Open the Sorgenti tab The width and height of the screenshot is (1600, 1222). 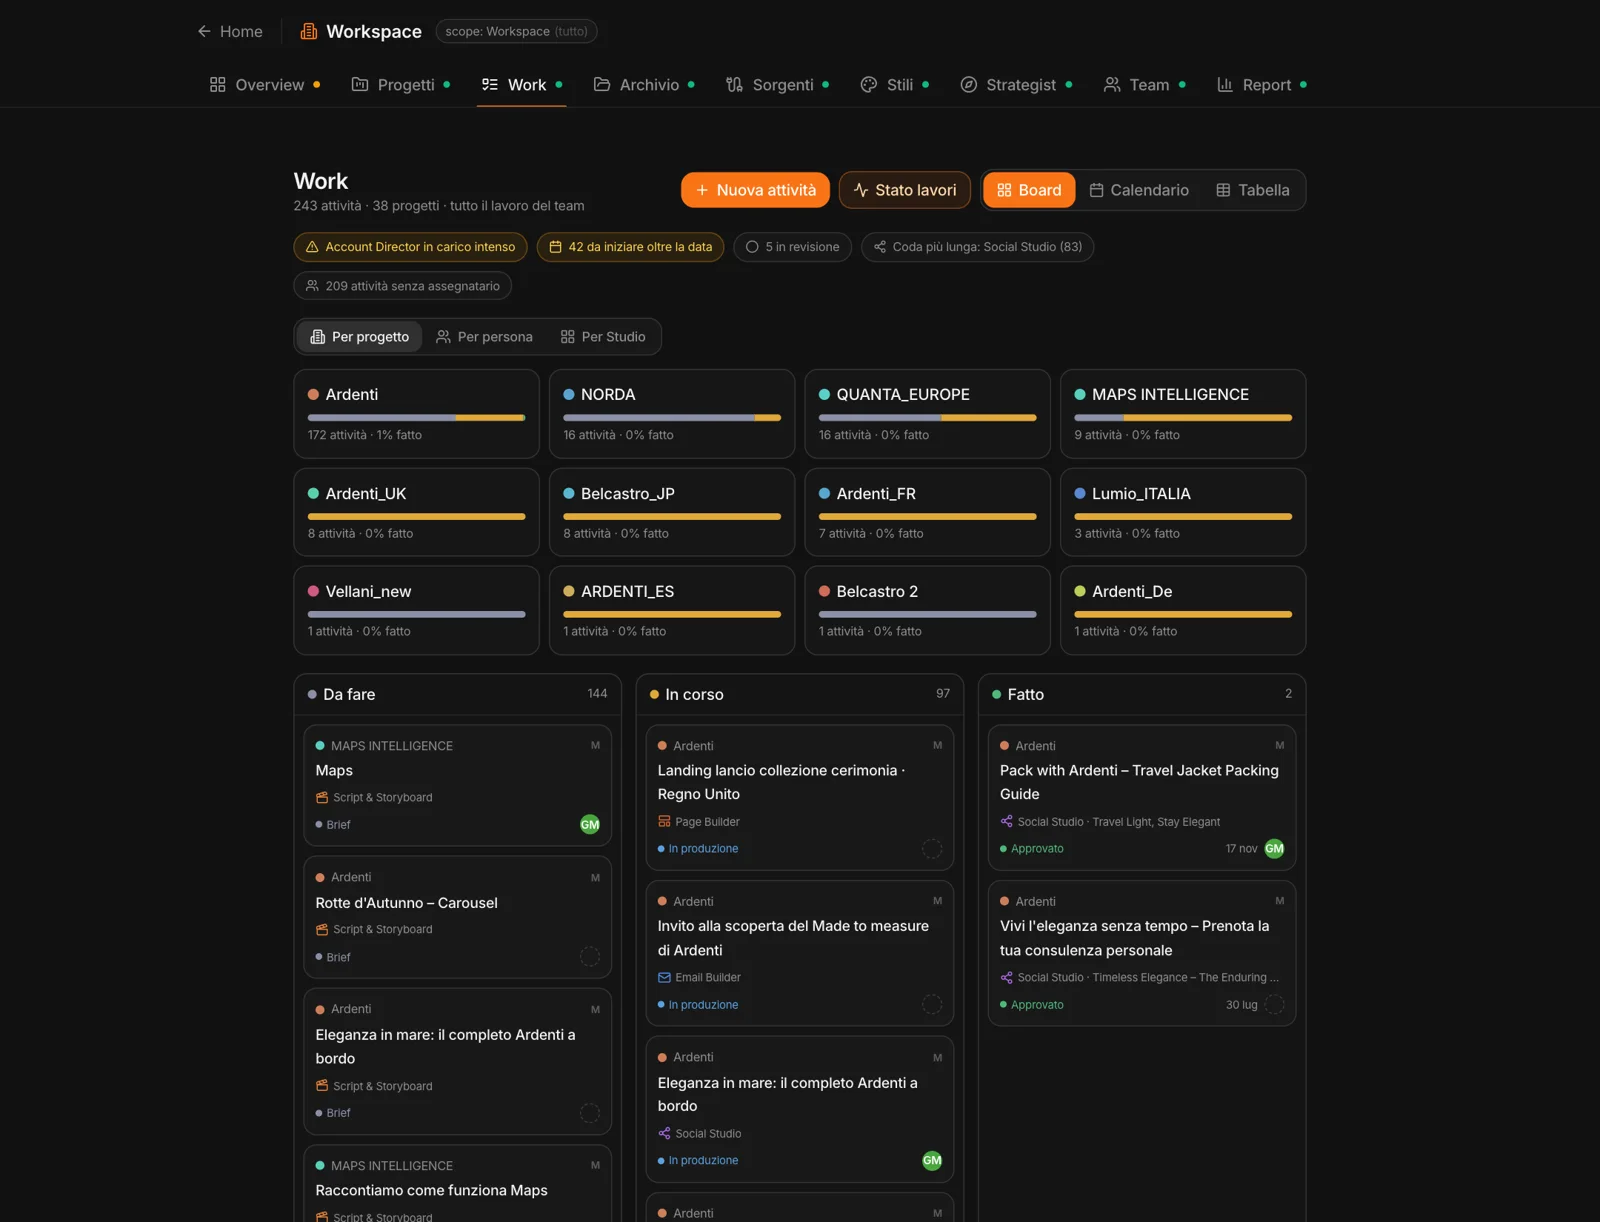point(777,85)
